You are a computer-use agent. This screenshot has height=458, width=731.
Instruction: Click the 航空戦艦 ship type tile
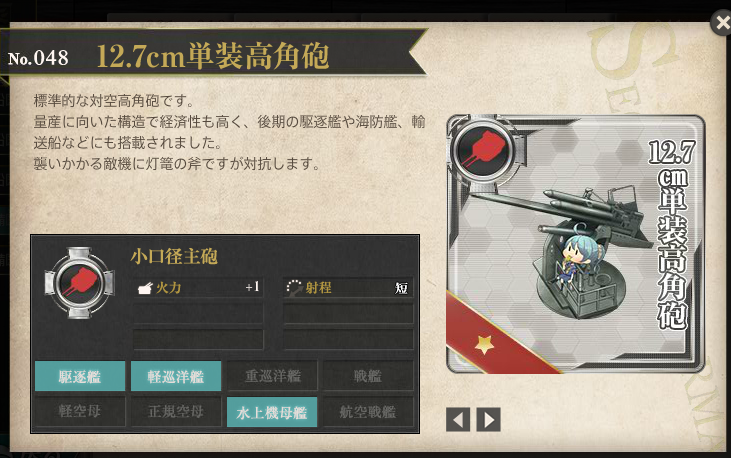pyautogui.click(x=368, y=412)
